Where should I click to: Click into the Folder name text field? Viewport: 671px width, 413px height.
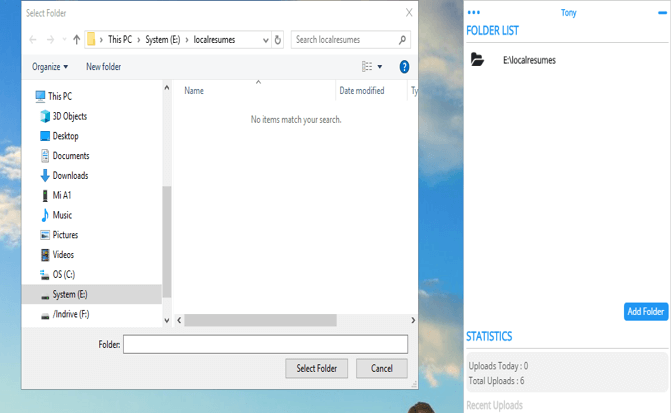coord(265,344)
